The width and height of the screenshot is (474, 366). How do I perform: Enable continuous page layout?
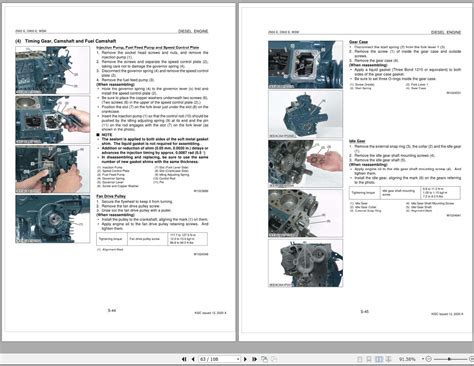369,359
